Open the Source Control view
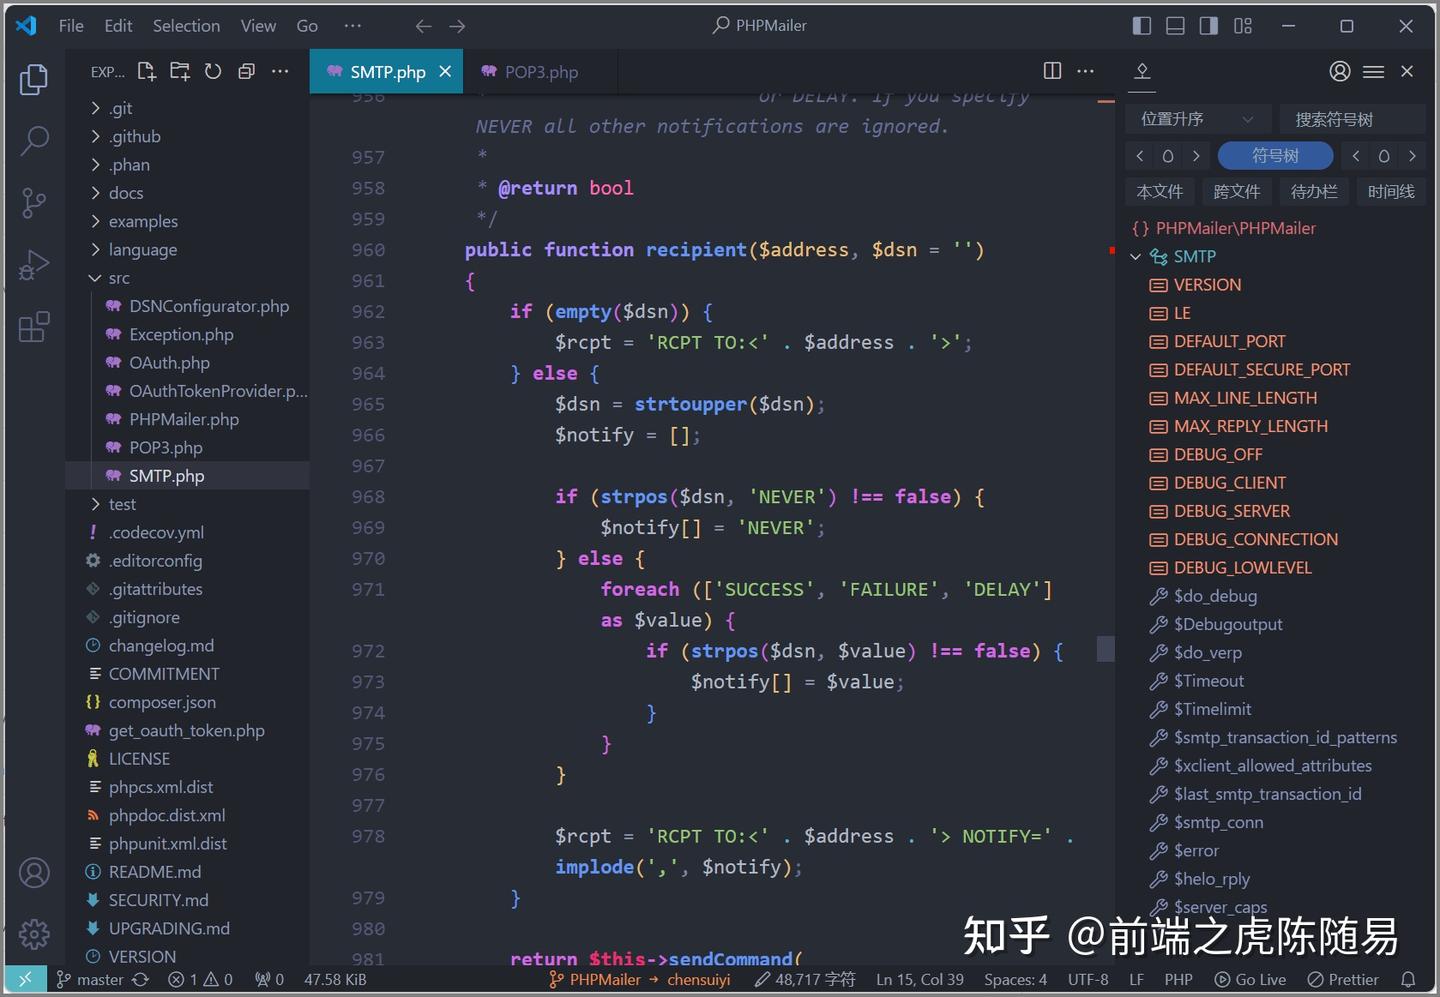The width and height of the screenshot is (1440, 997). pos(35,202)
